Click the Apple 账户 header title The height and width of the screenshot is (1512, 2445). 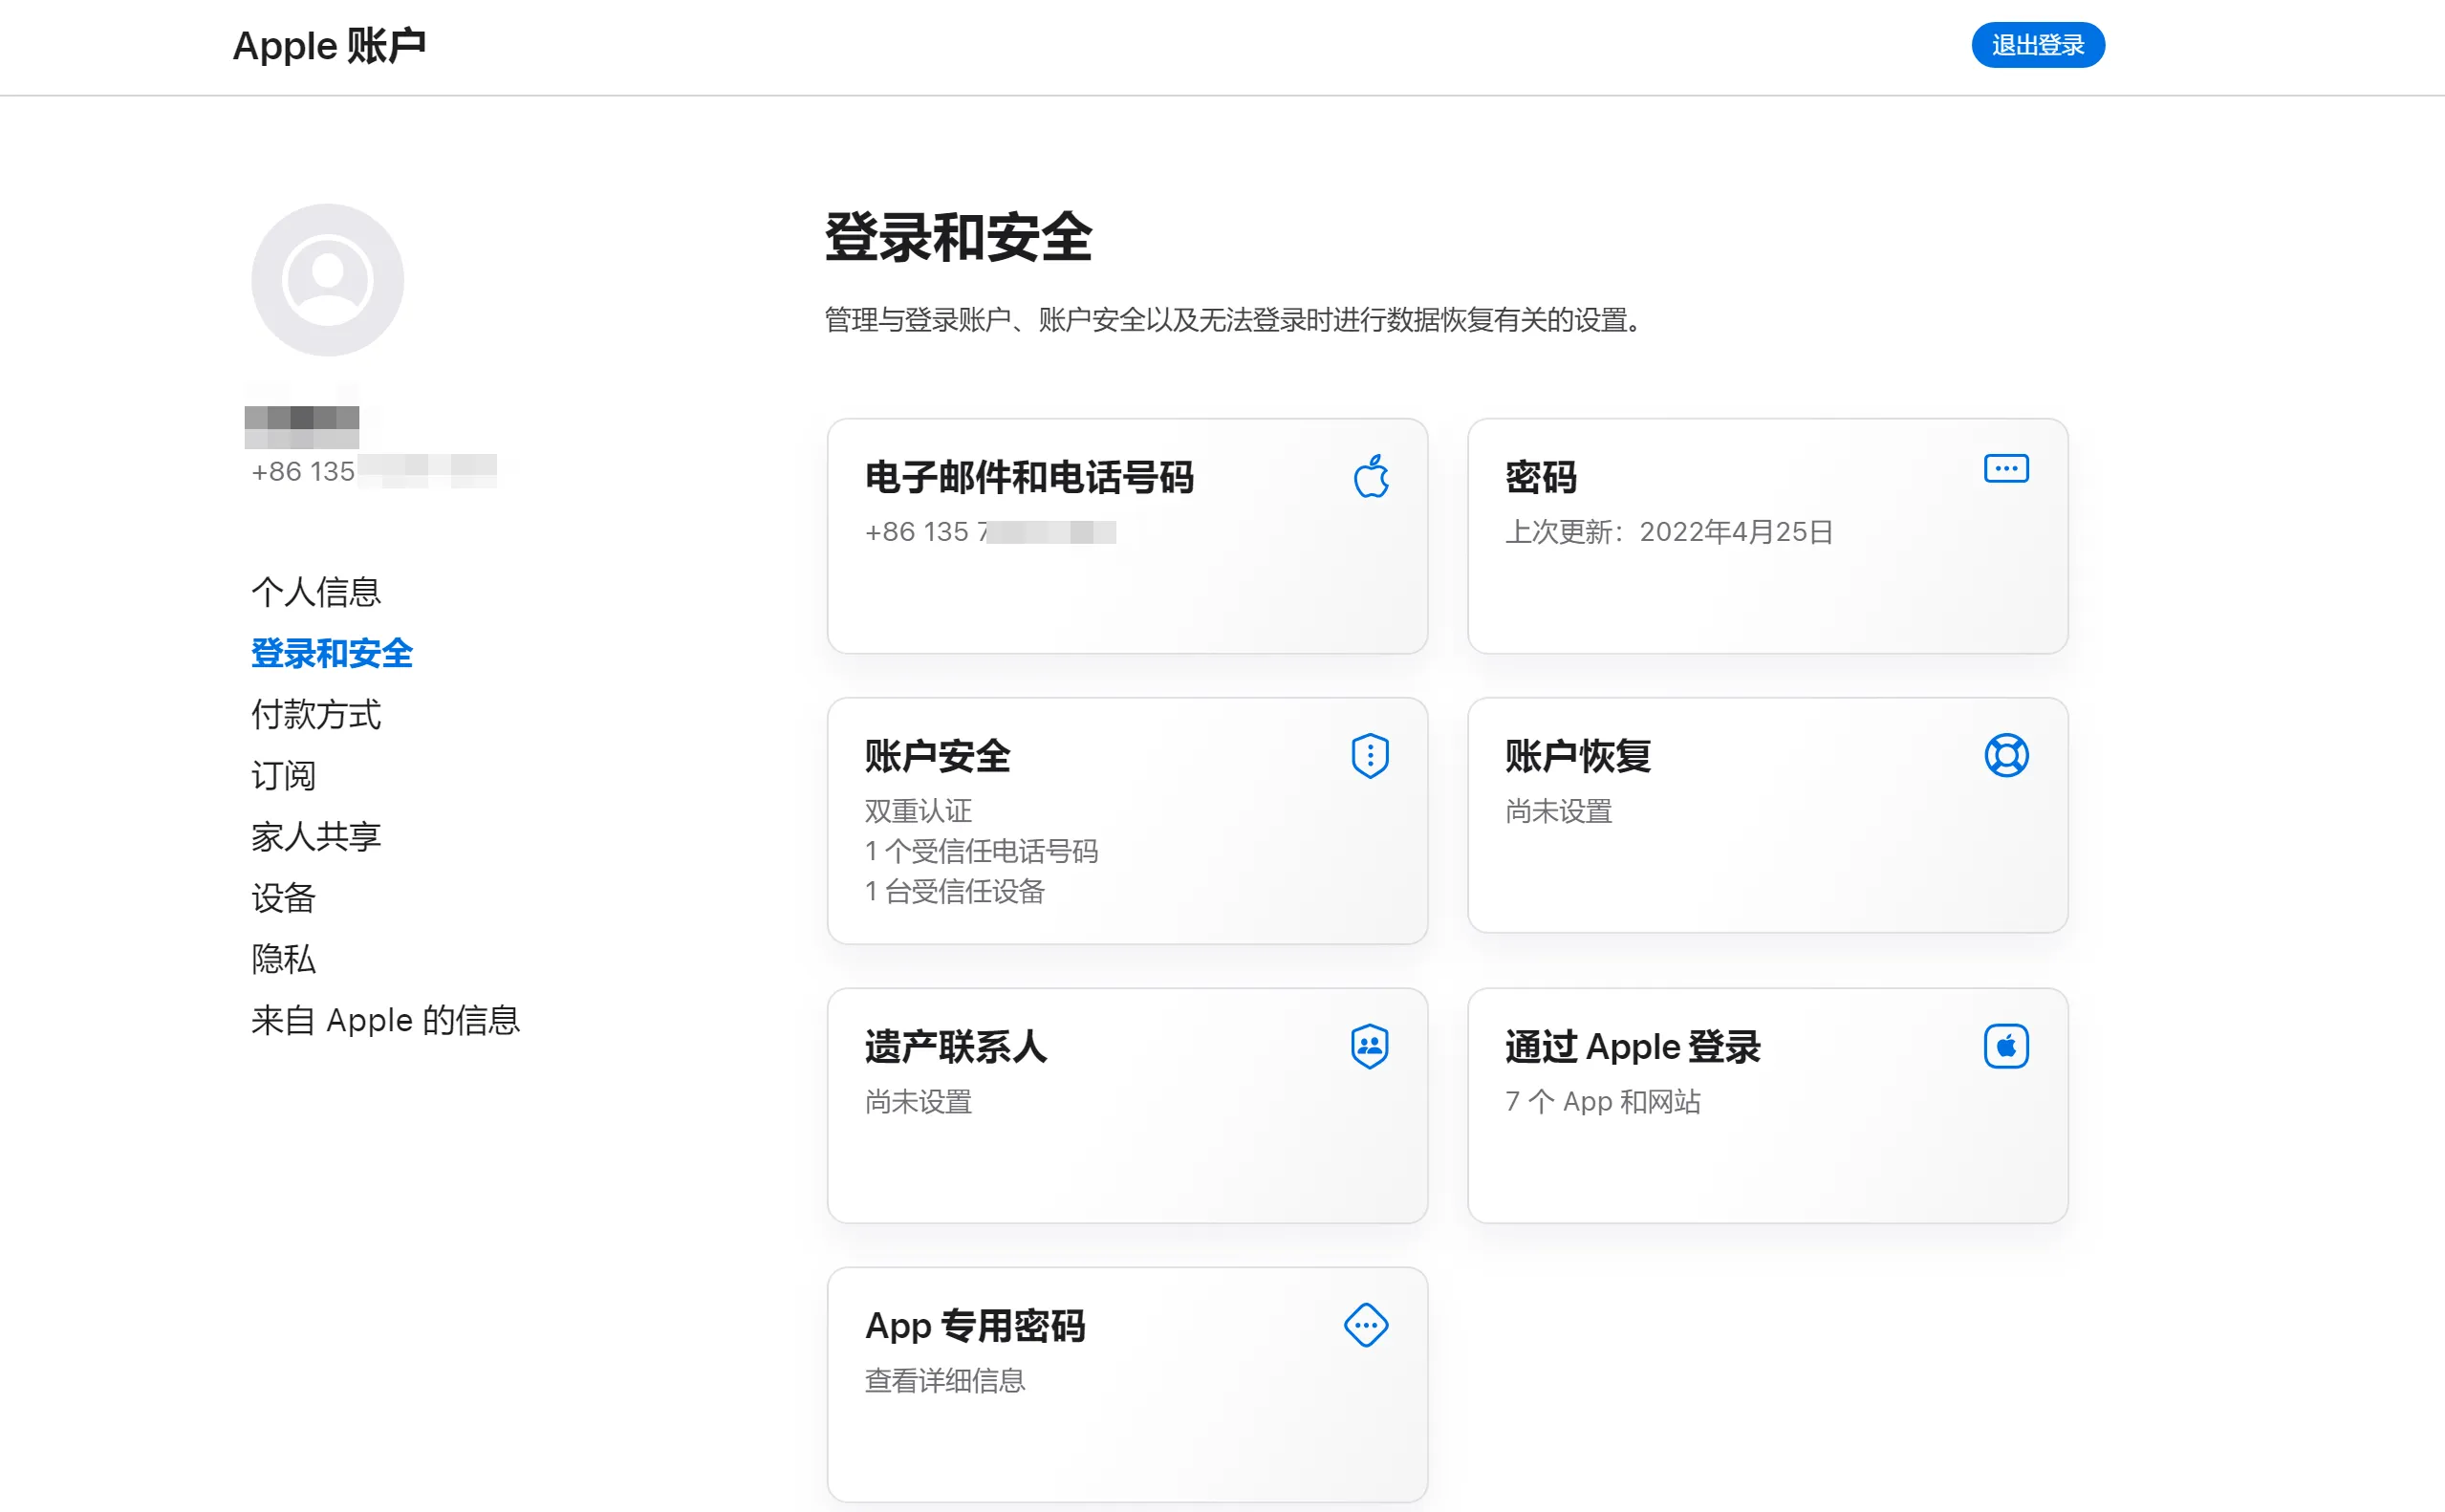click(x=330, y=46)
